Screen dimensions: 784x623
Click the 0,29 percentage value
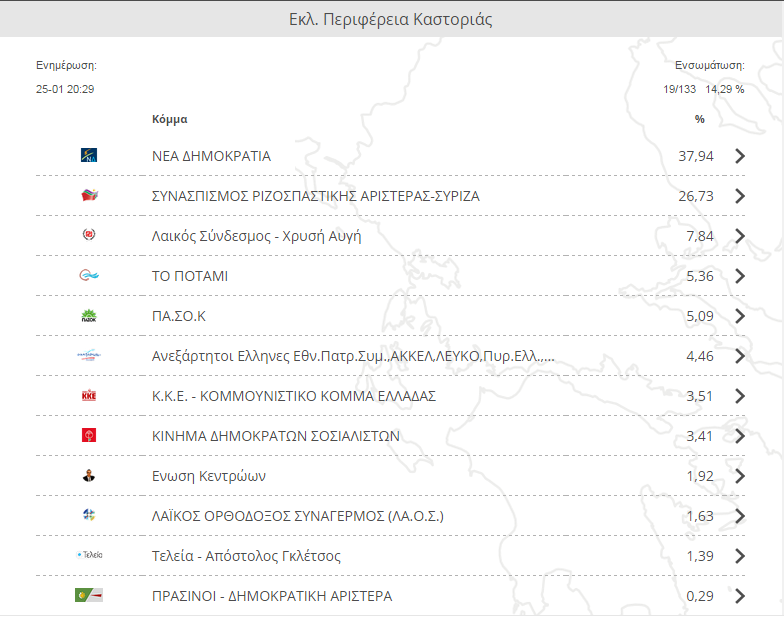pyautogui.click(x=700, y=596)
